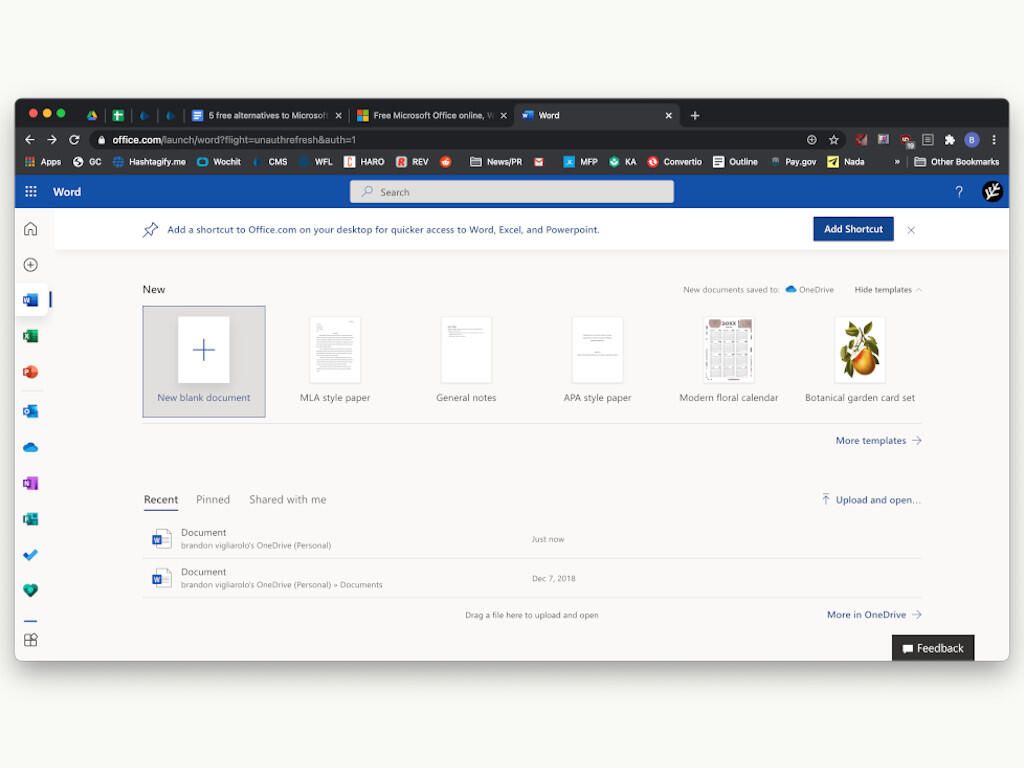Click the Add Shortcut button
This screenshot has height=768, width=1024.
(x=853, y=229)
